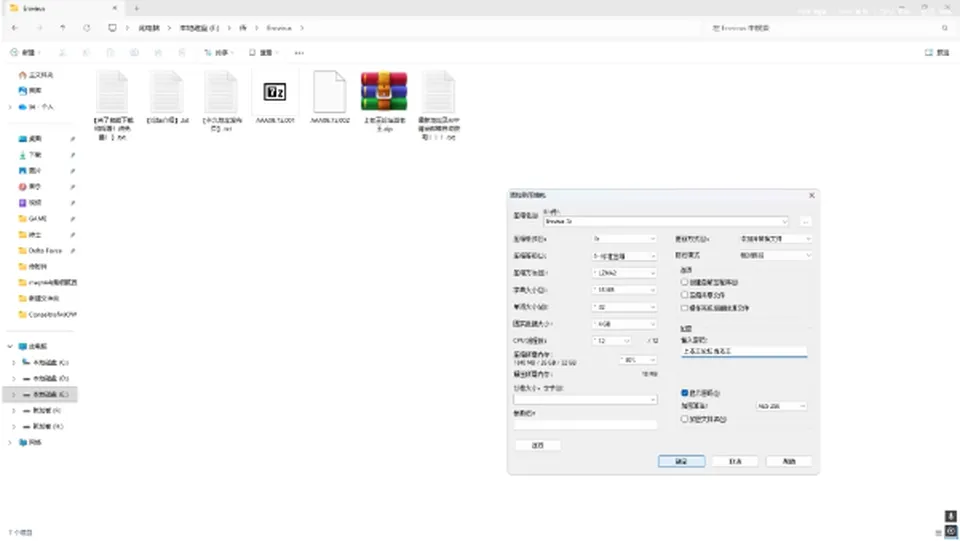Select the 7z archive file AAA06.7z.001
960x541 pixels.
coord(275,97)
